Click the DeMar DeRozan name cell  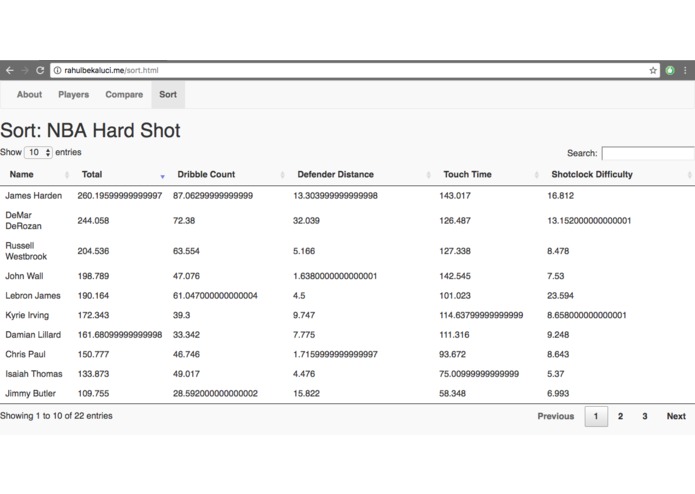23,221
